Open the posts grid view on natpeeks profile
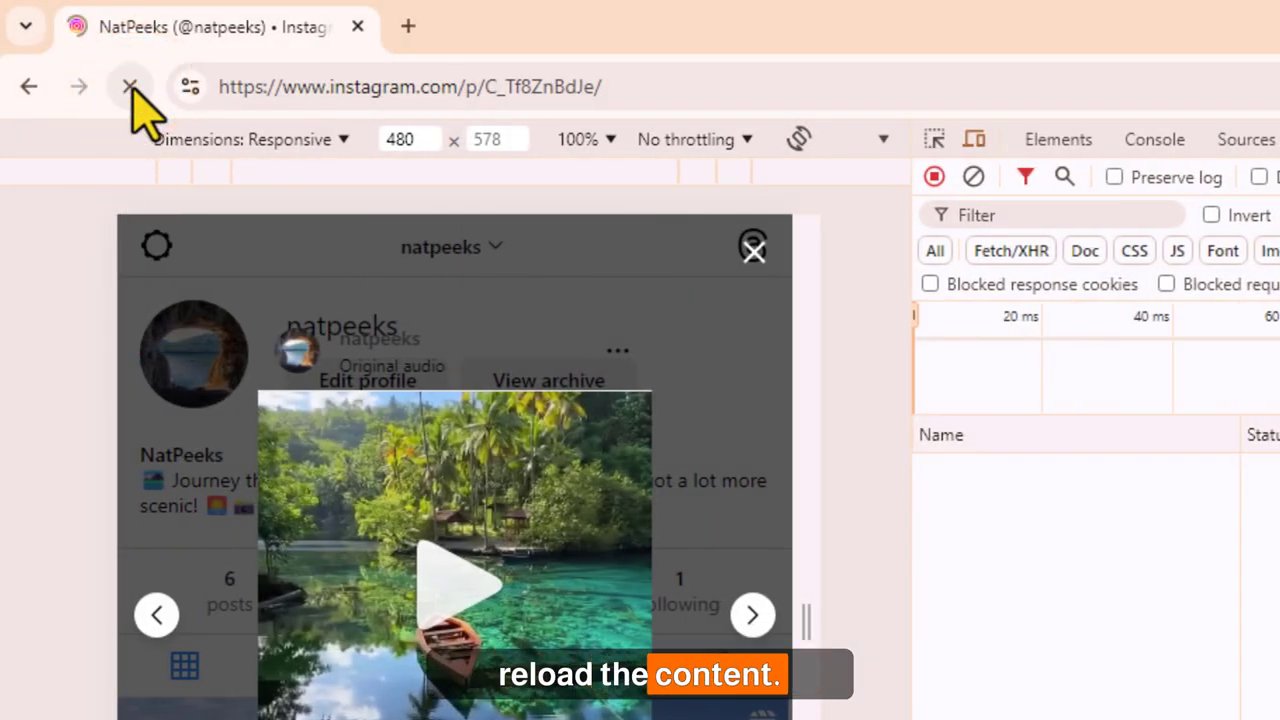 click(184, 665)
